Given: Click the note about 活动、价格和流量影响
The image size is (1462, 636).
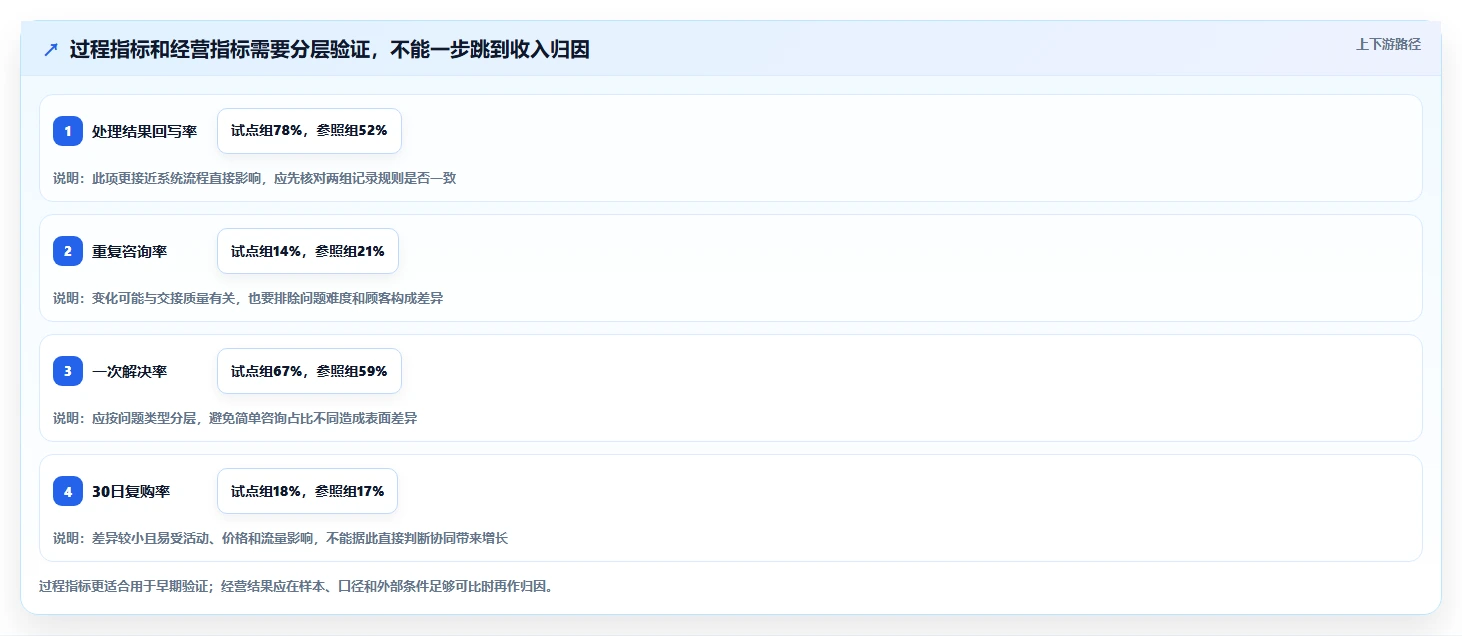Looking at the screenshot, I should pos(280,538).
